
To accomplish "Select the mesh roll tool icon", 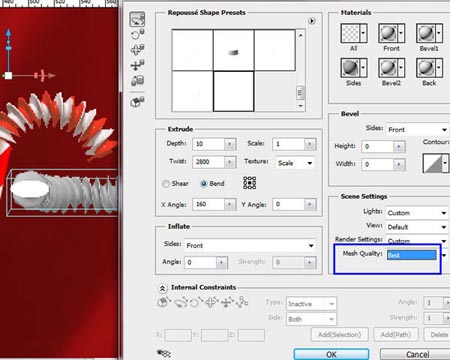I will point(137,34).
